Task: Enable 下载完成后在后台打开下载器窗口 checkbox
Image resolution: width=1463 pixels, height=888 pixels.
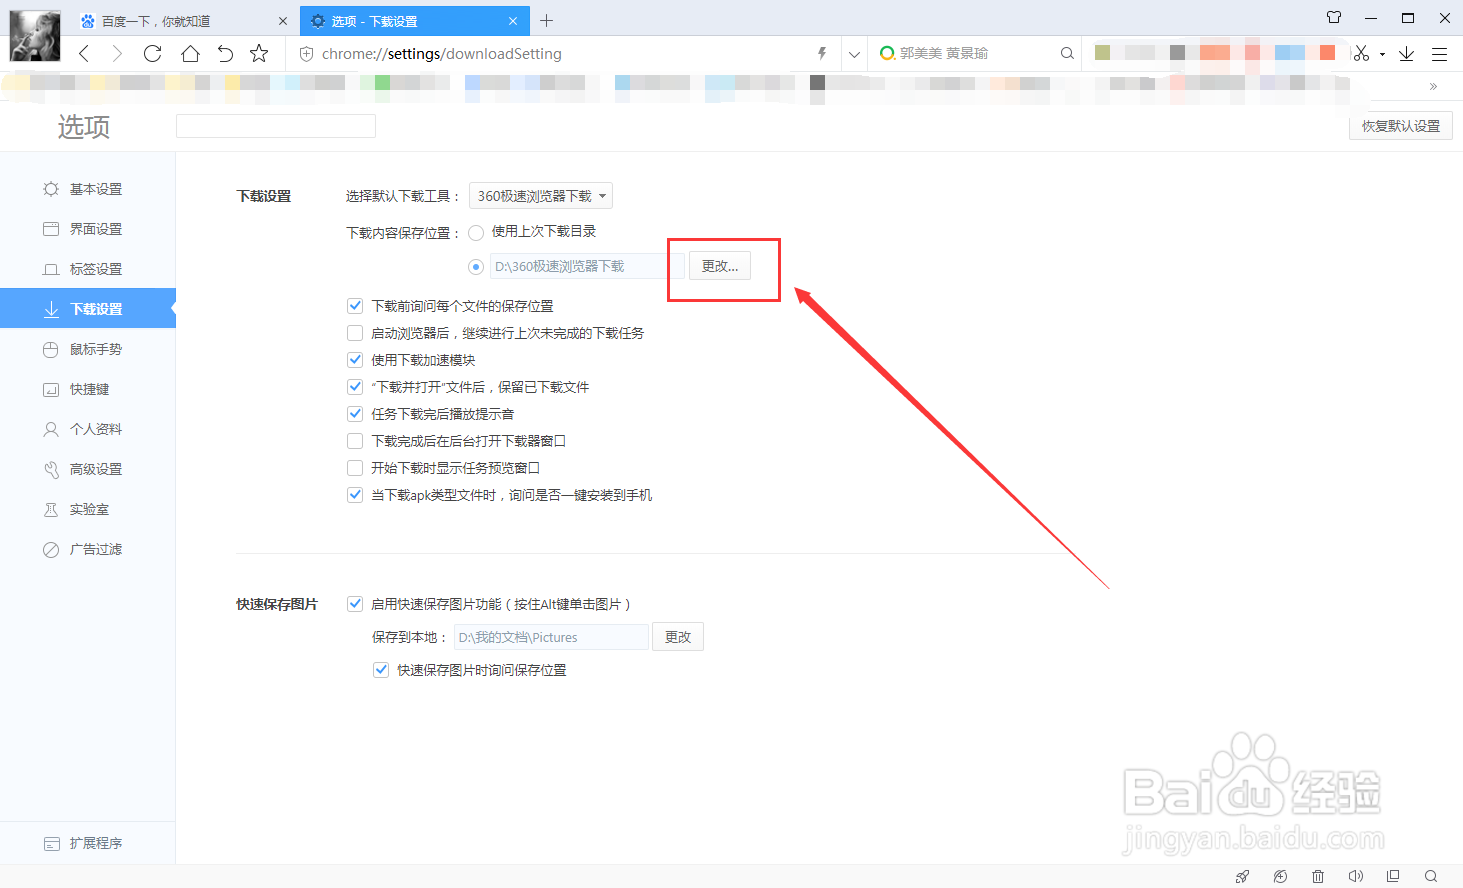Action: pyautogui.click(x=355, y=441)
